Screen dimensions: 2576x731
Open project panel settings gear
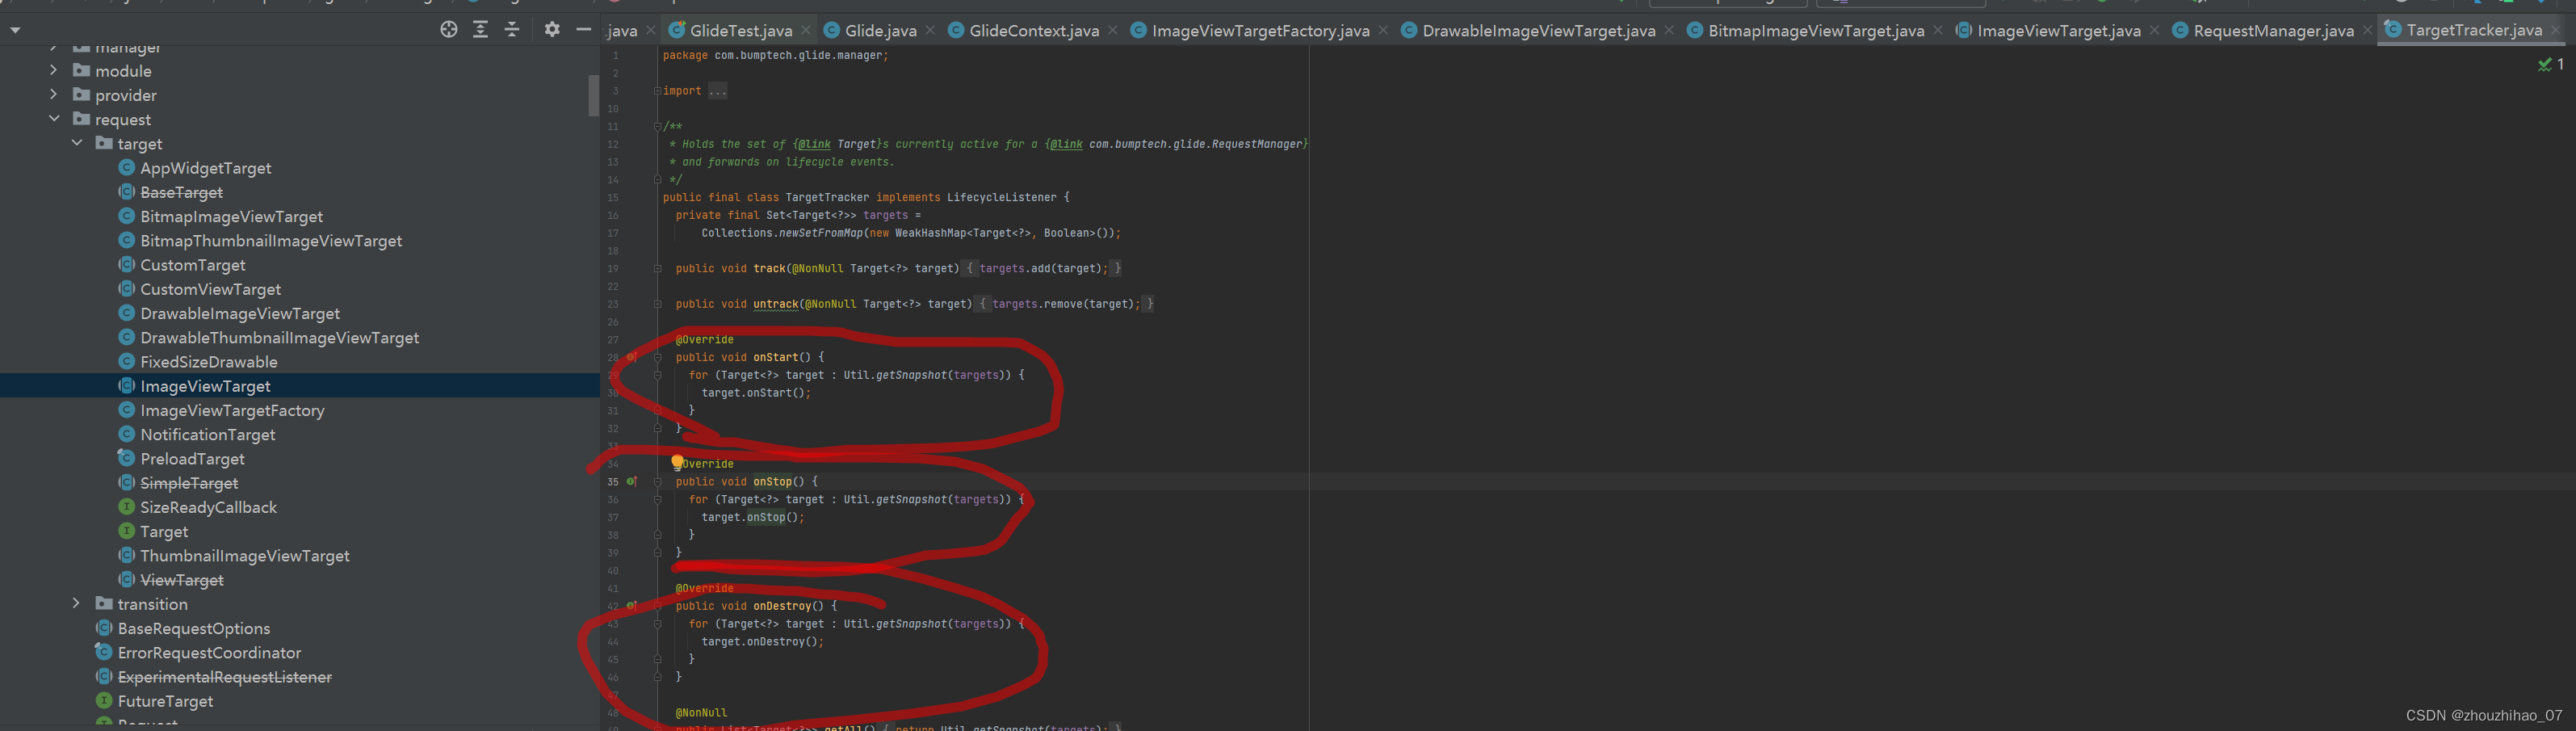552,30
